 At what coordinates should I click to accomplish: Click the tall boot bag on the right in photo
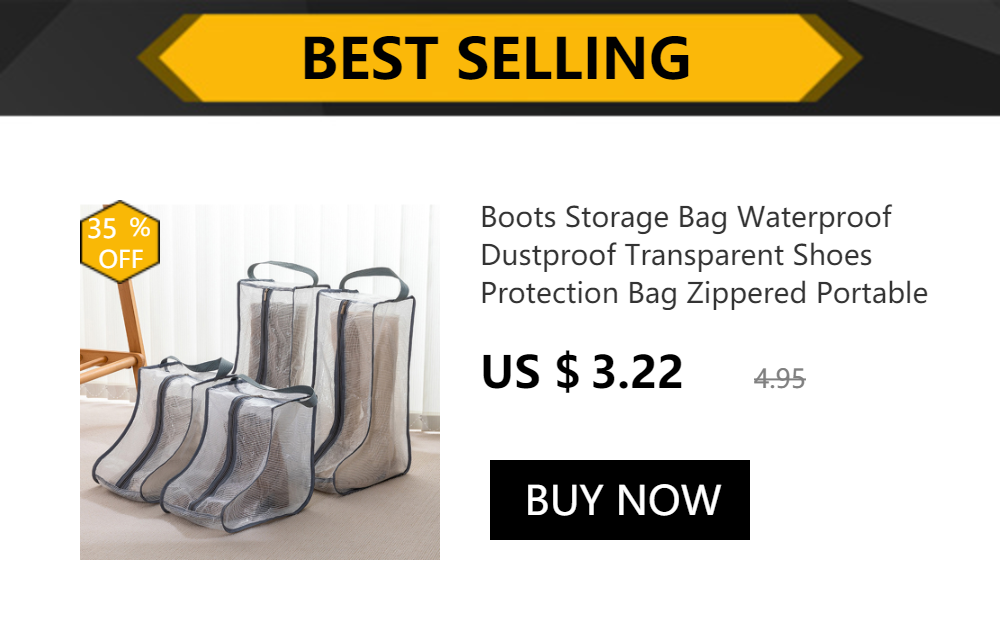click(365, 383)
